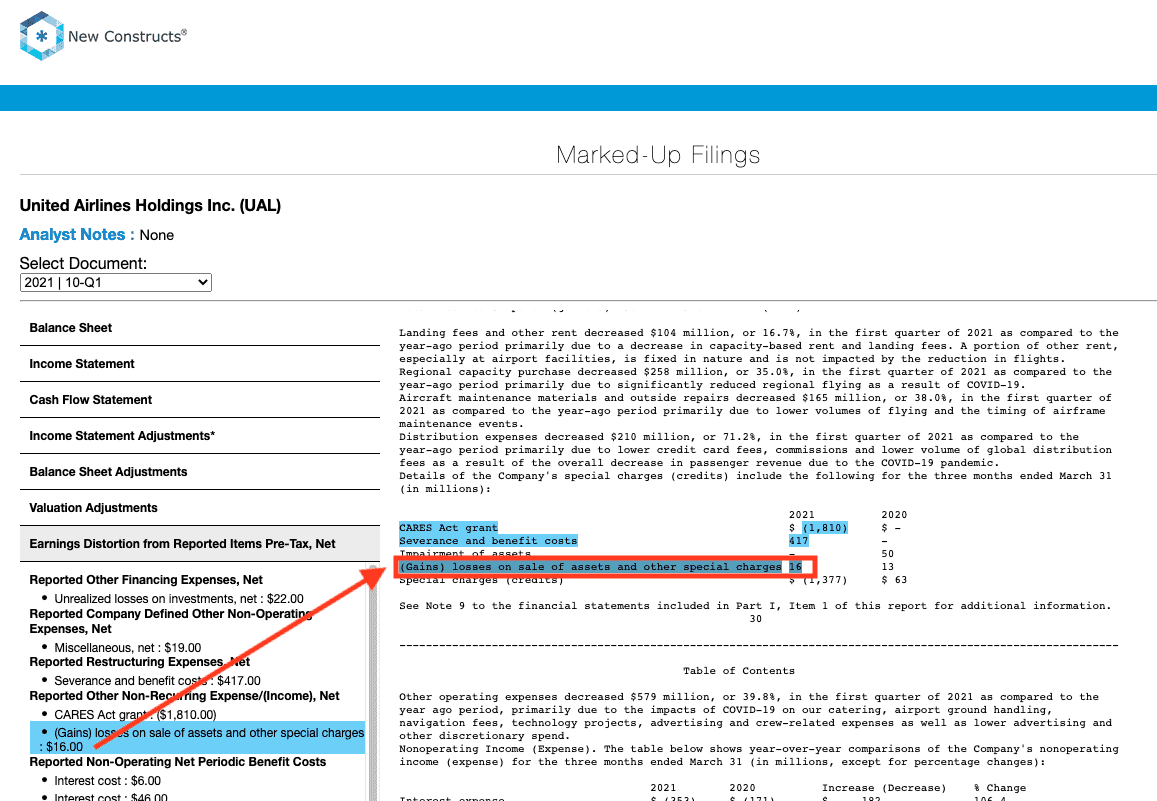This screenshot has height=801, width=1157.
Task: Click Reported Other Financing Expenses, Net heading
Action: 146,580
